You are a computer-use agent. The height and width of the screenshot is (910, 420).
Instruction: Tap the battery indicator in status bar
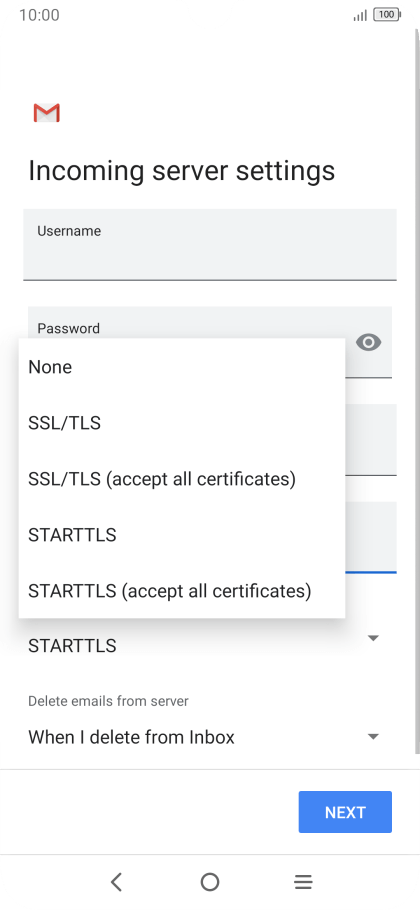(387, 15)
